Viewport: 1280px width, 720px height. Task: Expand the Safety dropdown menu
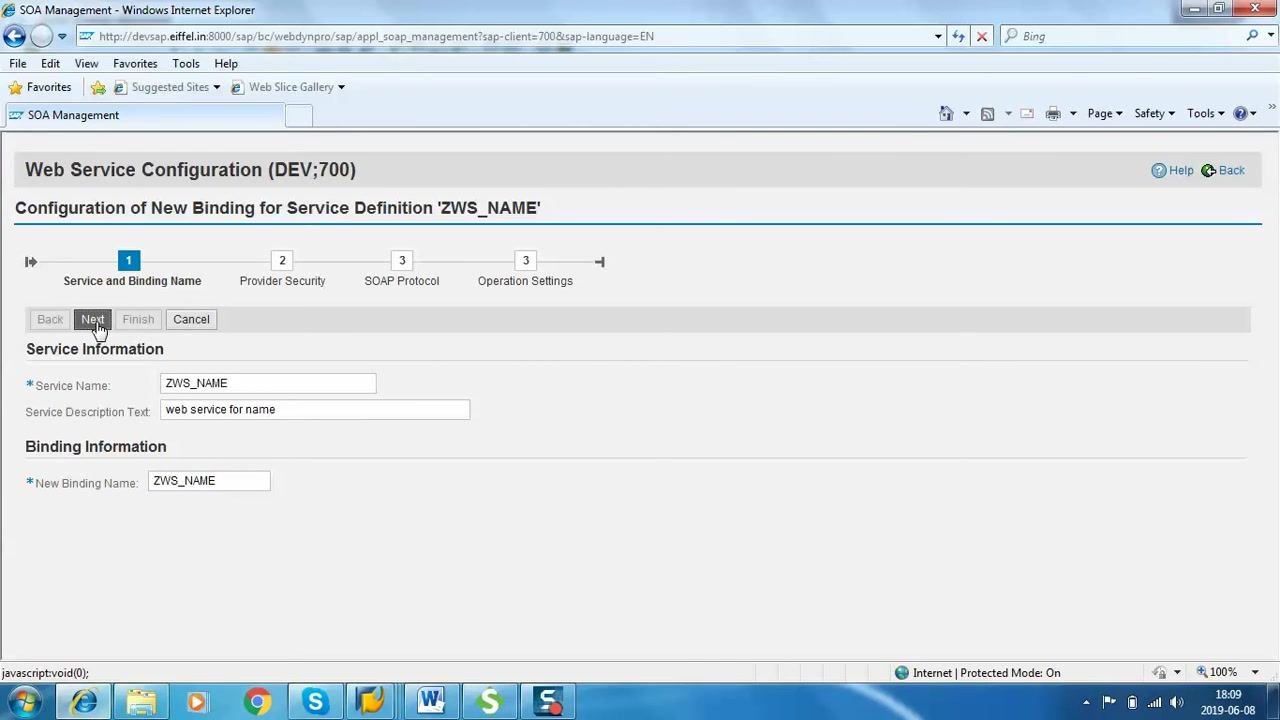[1154, 113]
